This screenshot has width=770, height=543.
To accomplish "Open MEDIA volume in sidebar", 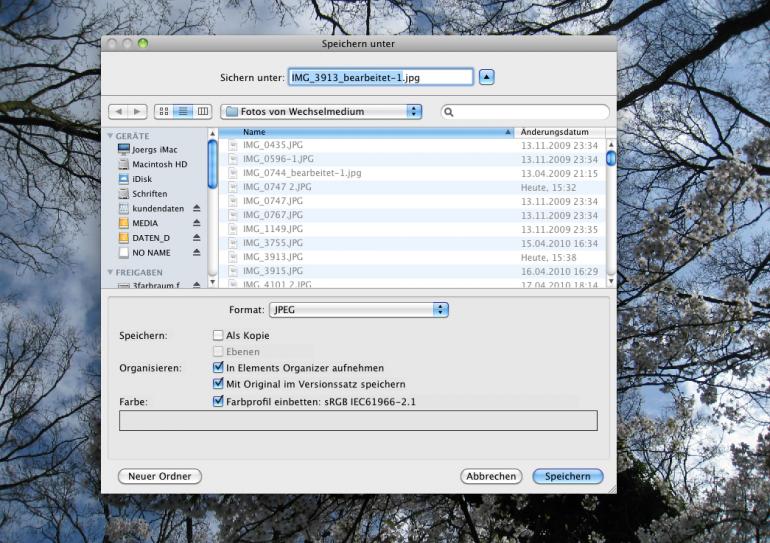I will pos(145,223).
